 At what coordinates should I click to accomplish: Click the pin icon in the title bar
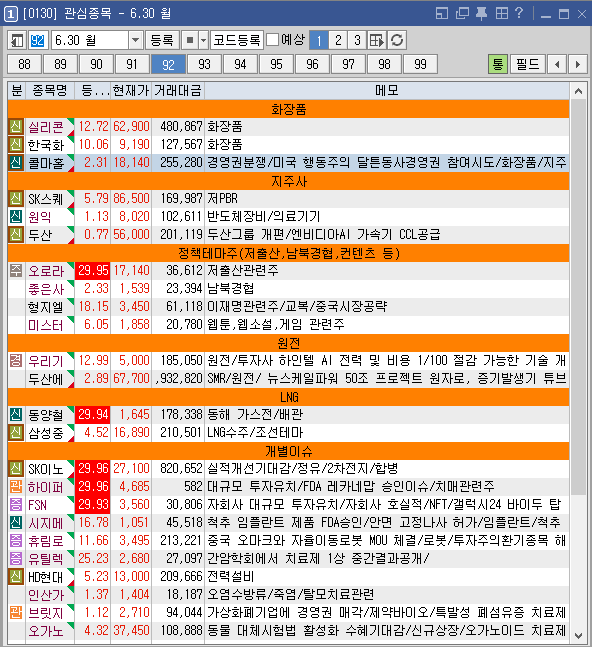pos(481,14)
